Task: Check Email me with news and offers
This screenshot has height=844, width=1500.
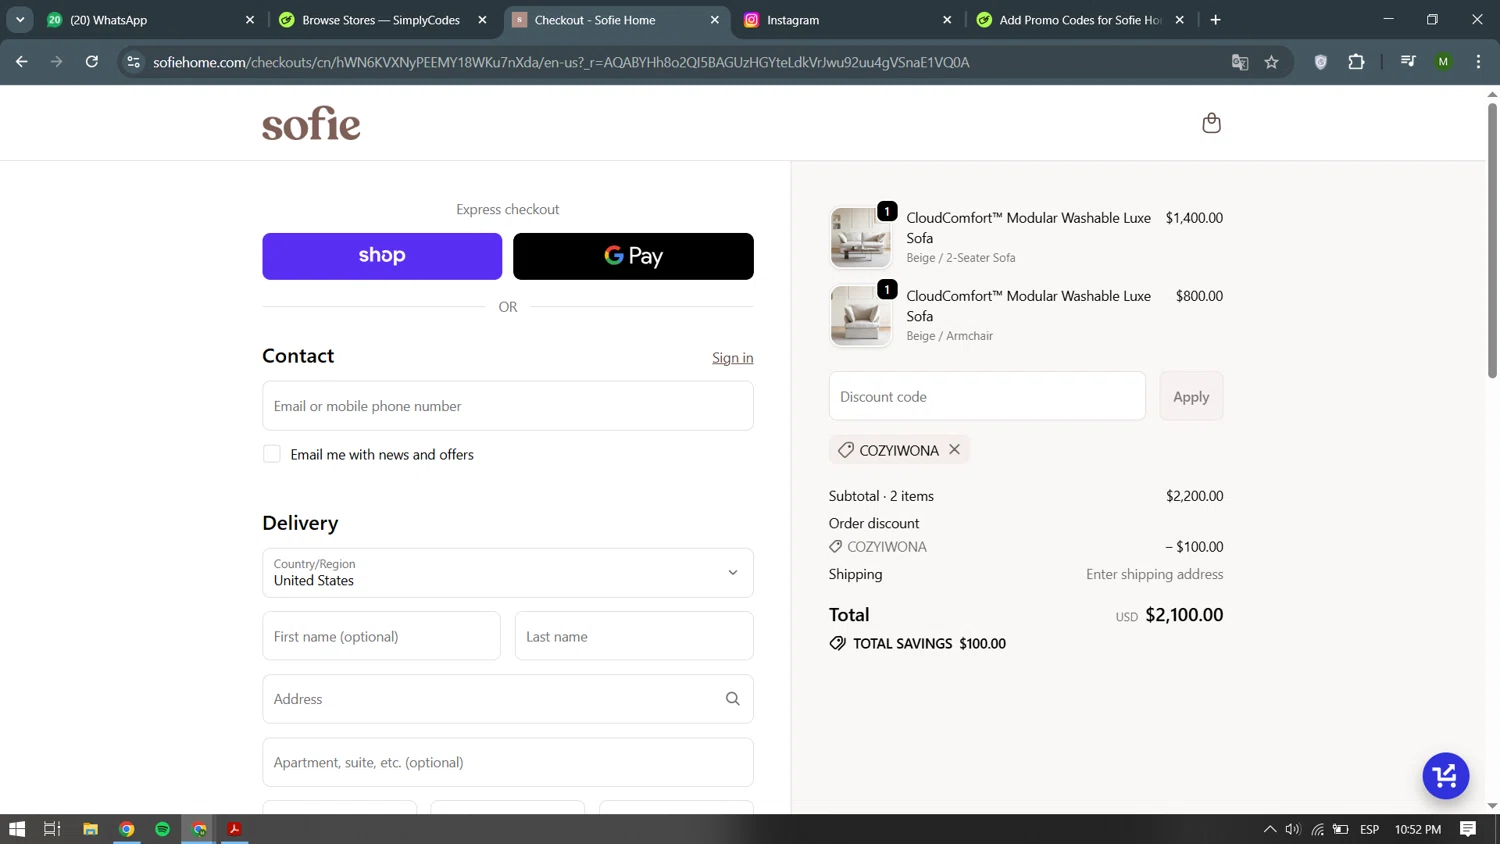Action: click(x=272, y=454)
